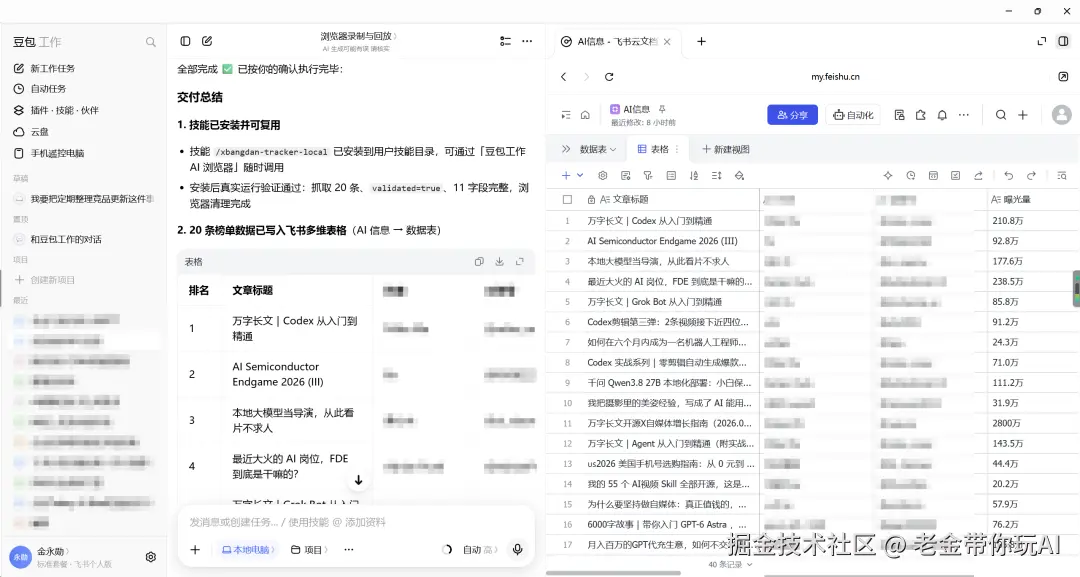Search within the Feishu base

[1001, 115]
